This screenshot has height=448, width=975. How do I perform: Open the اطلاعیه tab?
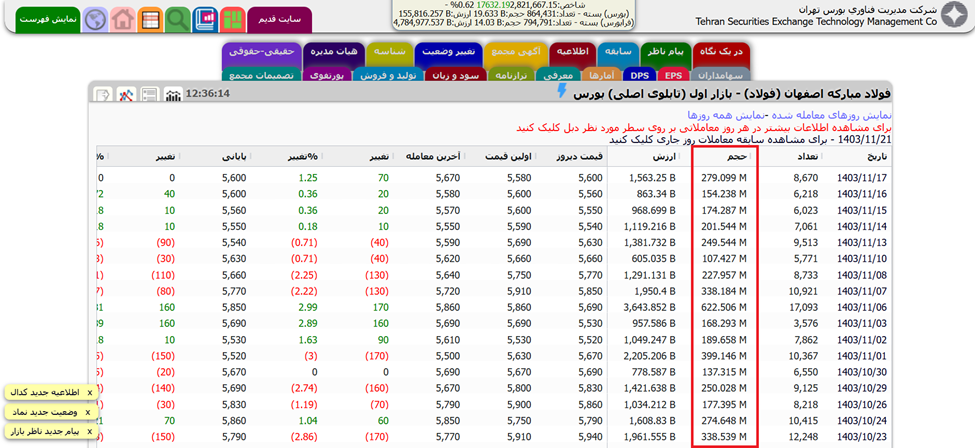[573, 54]
